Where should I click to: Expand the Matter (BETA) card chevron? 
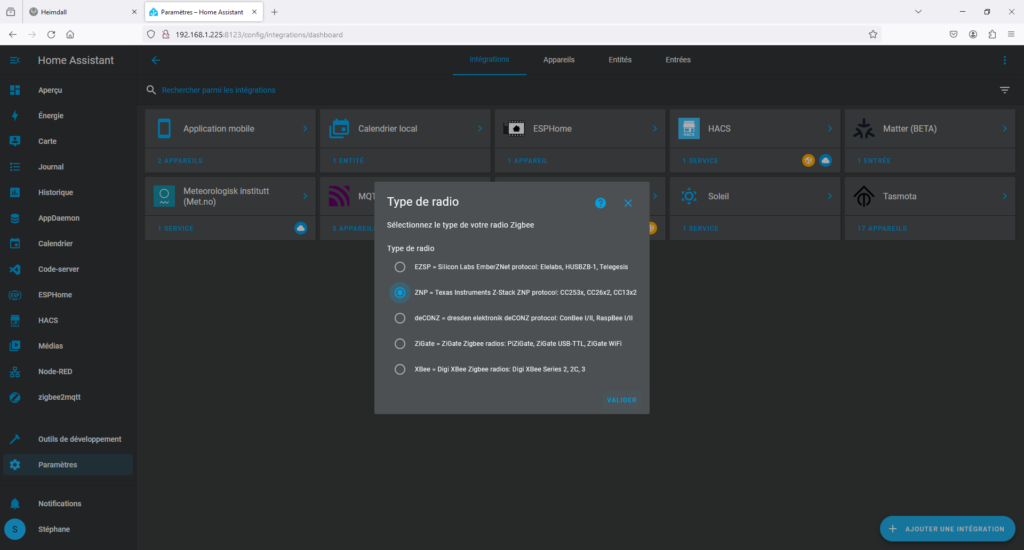[x=1004, y=129]
